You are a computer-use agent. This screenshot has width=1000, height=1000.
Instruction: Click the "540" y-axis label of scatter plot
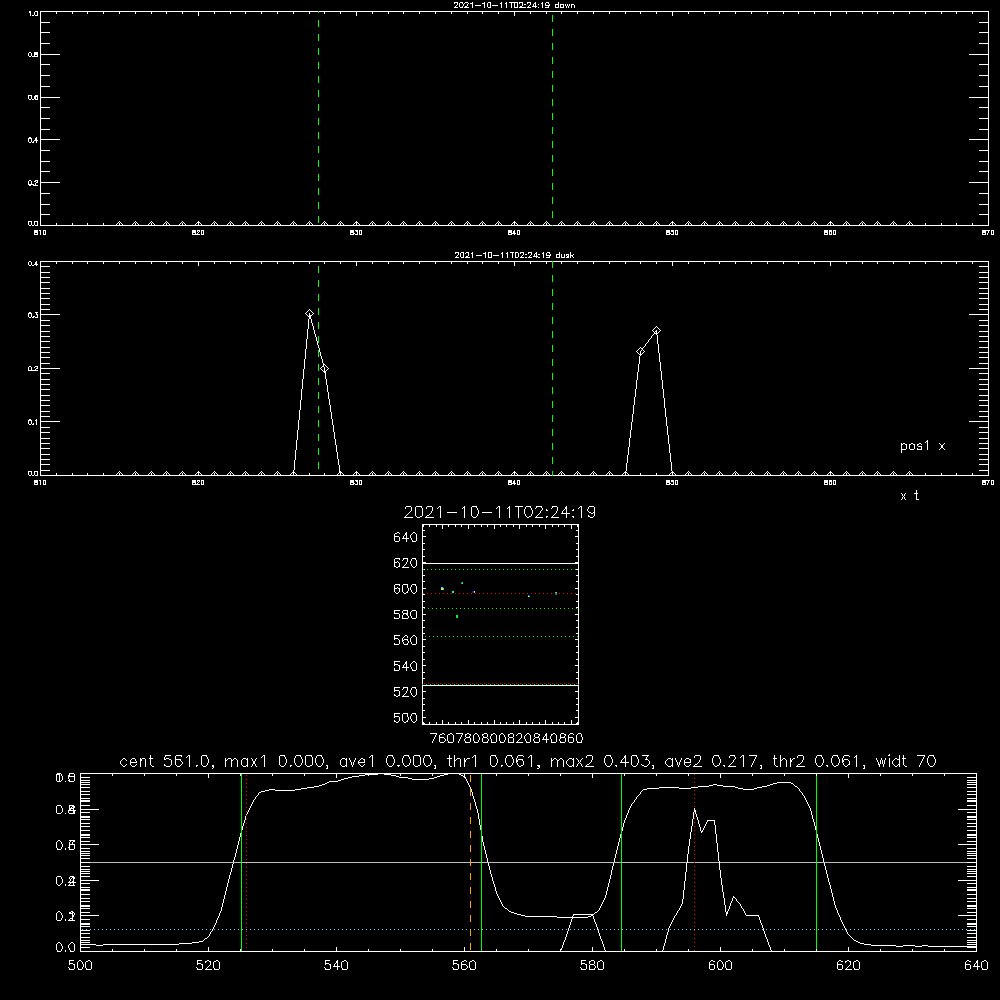coord(406,666)
